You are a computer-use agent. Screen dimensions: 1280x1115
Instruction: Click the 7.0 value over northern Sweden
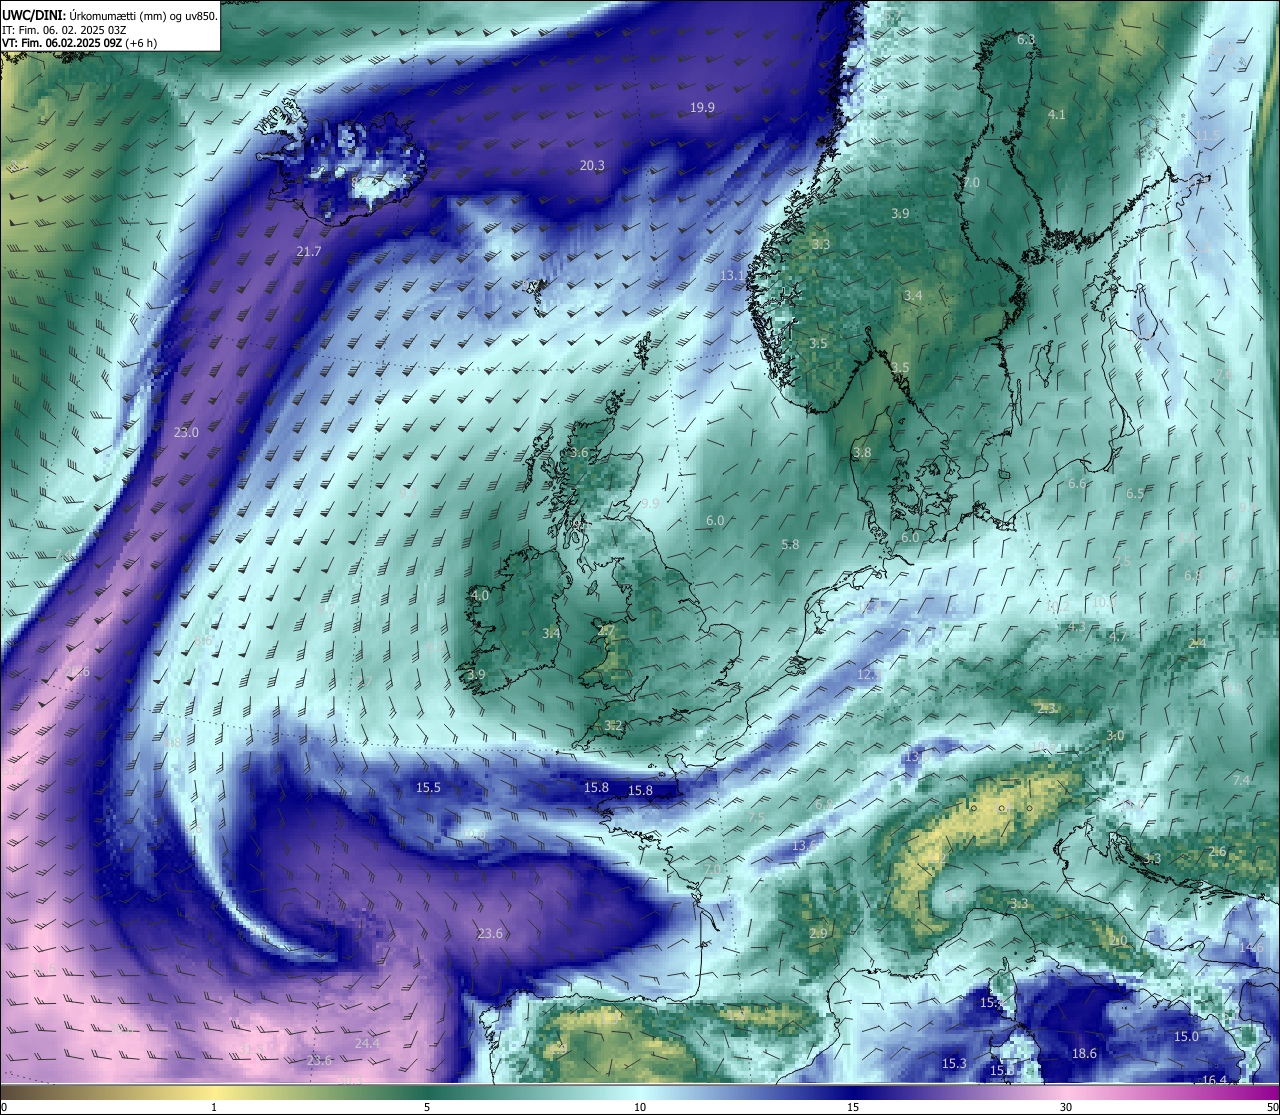[971, 184]
